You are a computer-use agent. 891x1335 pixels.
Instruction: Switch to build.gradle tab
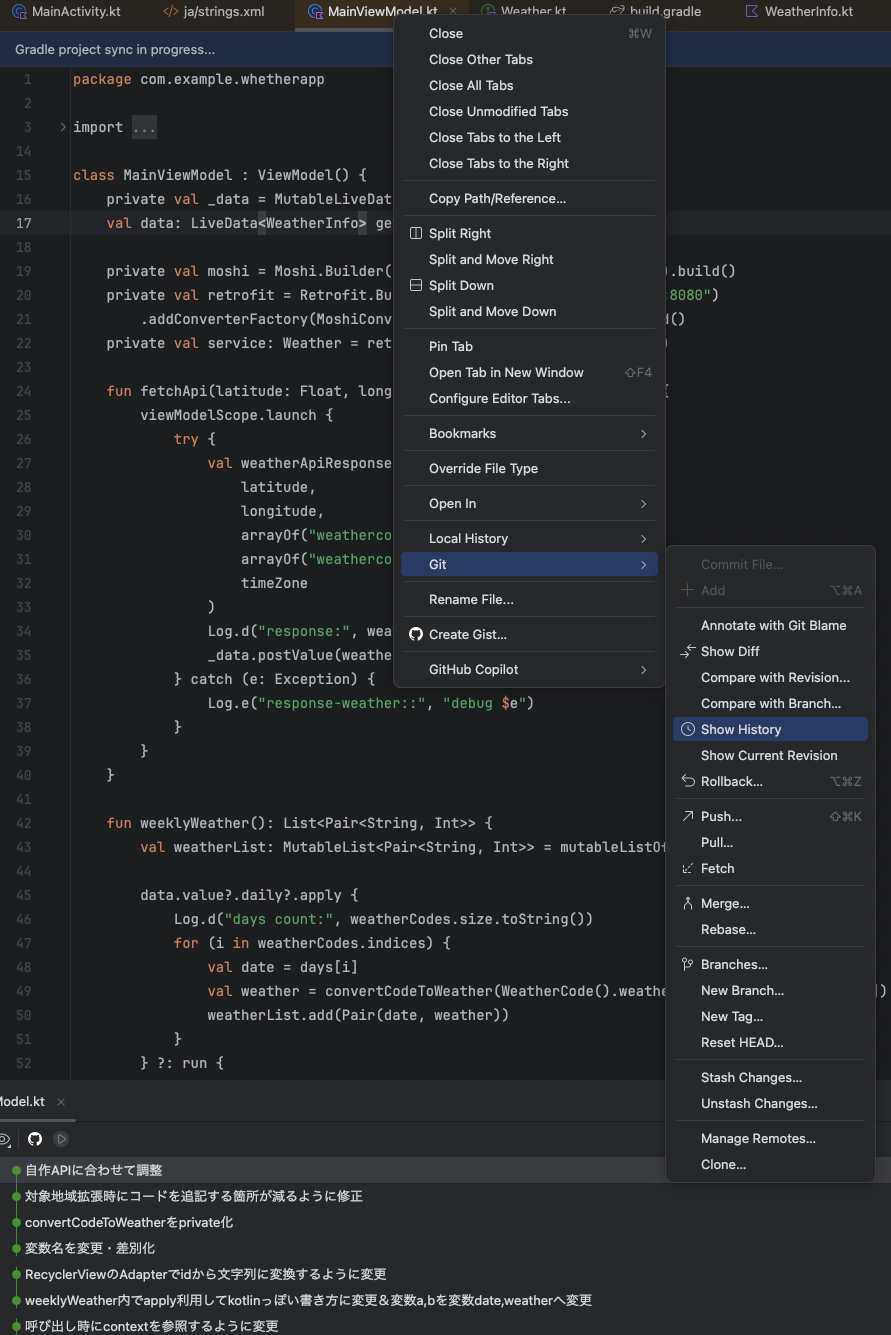coord(665,12)
